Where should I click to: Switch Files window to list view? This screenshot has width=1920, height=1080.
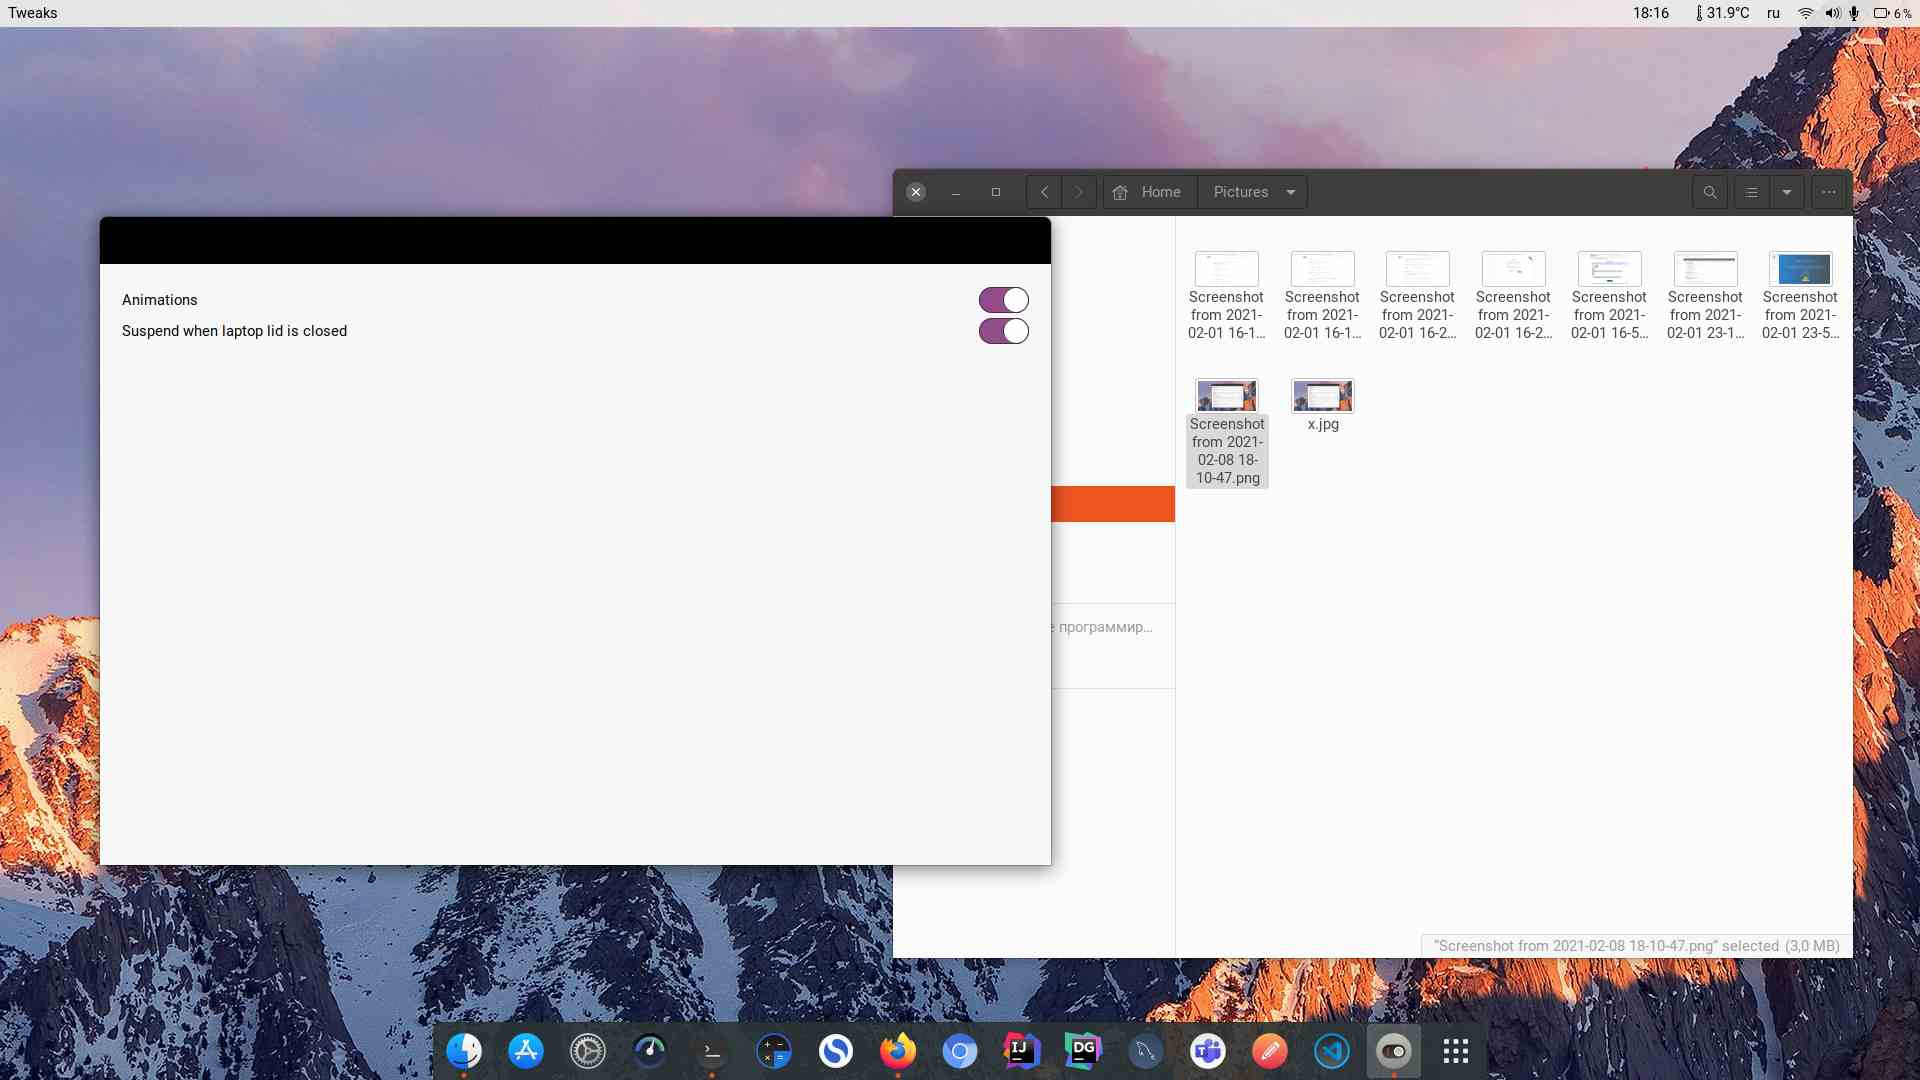click(1751, 192)
